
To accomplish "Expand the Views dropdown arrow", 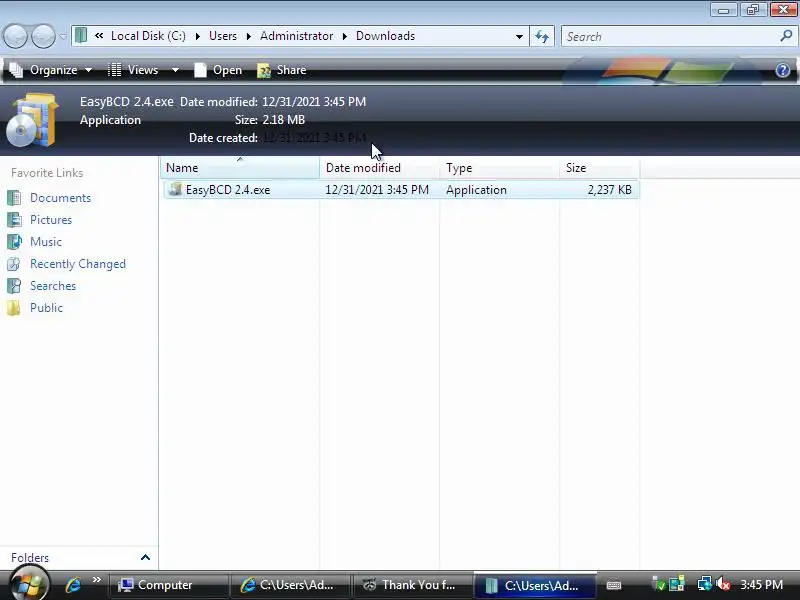I will (175, 70).
